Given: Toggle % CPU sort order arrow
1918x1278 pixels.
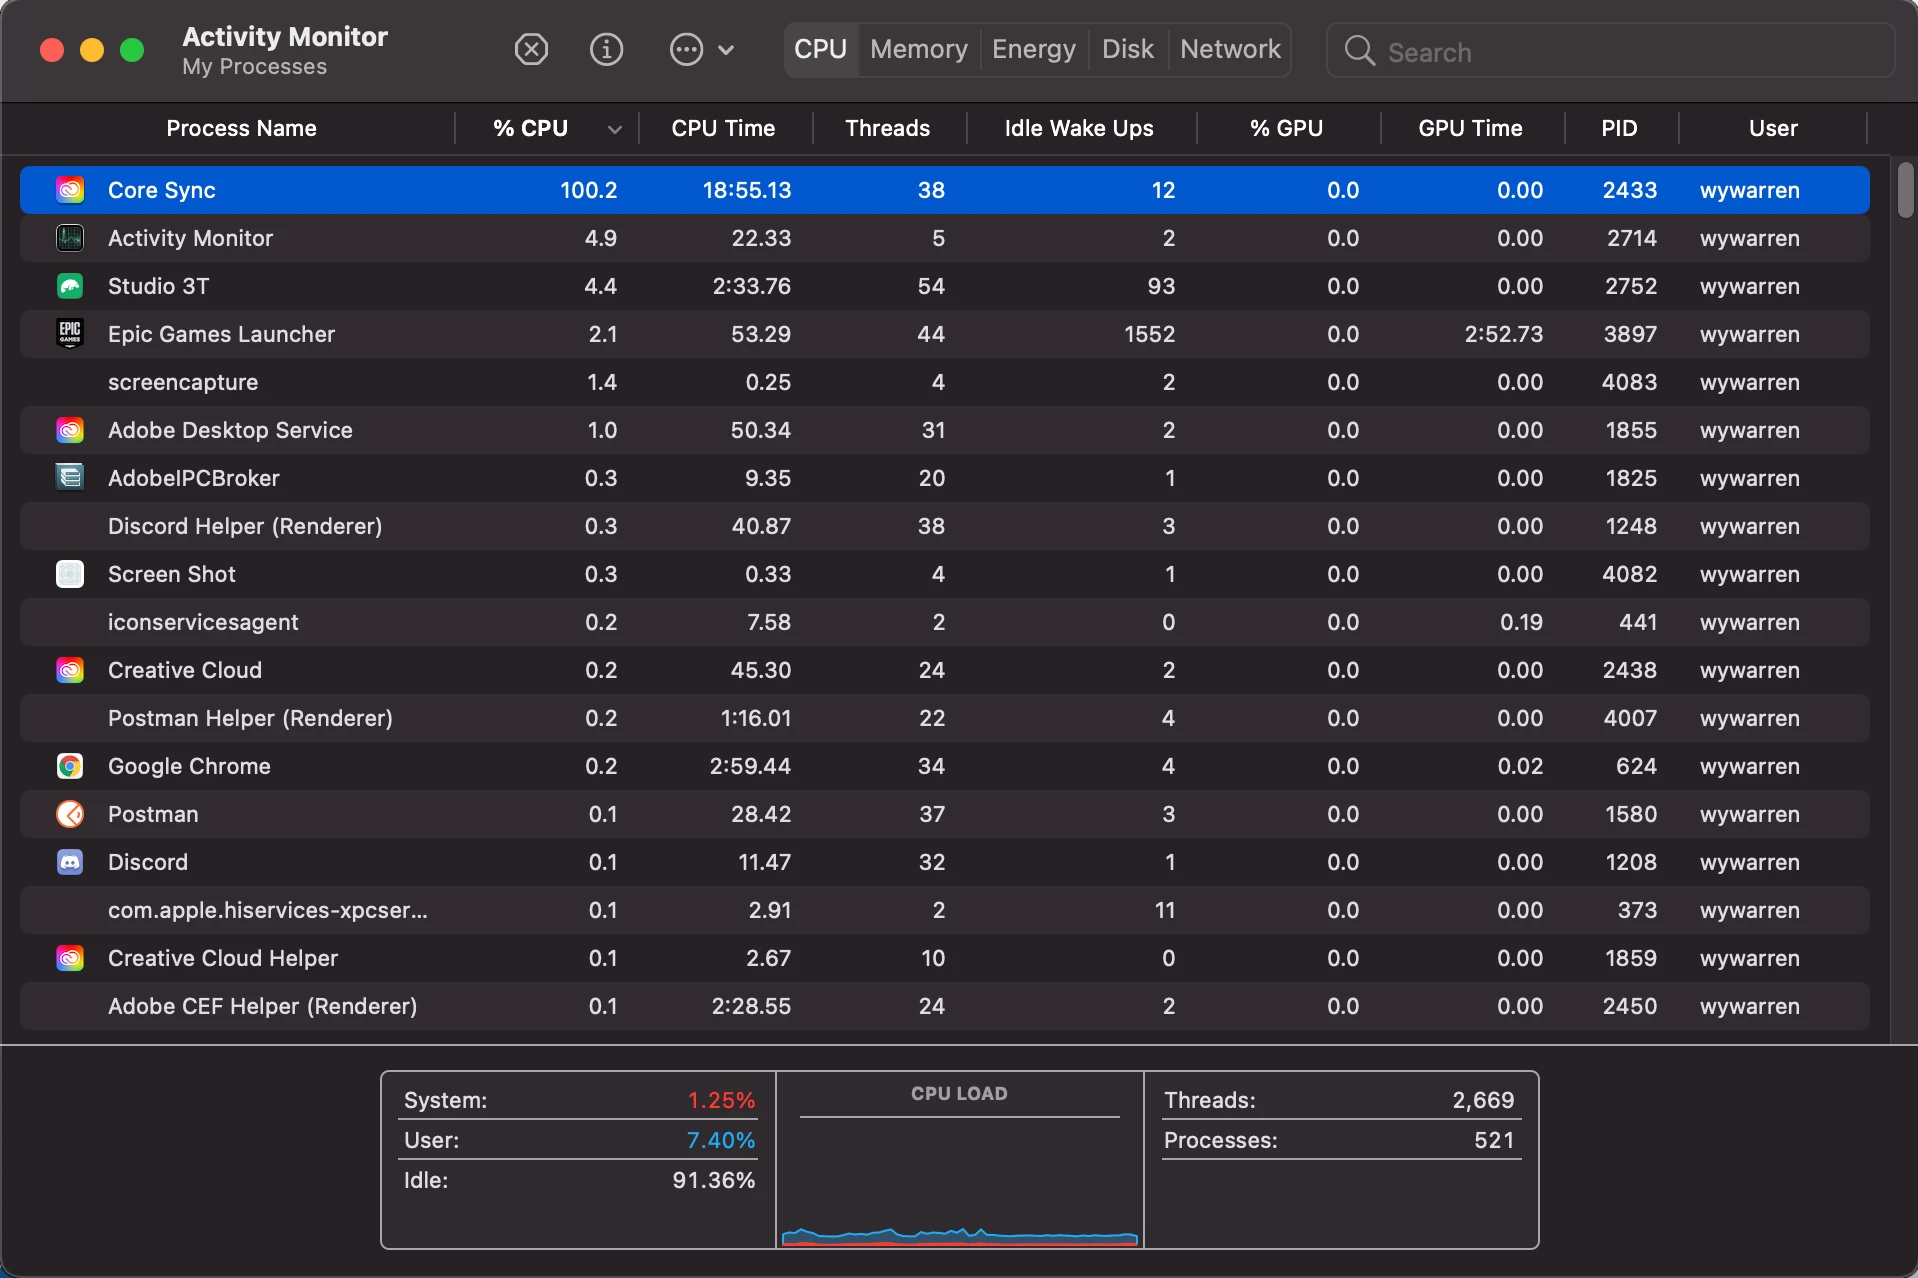Looking at the screenshot, I should click(614, 129).
